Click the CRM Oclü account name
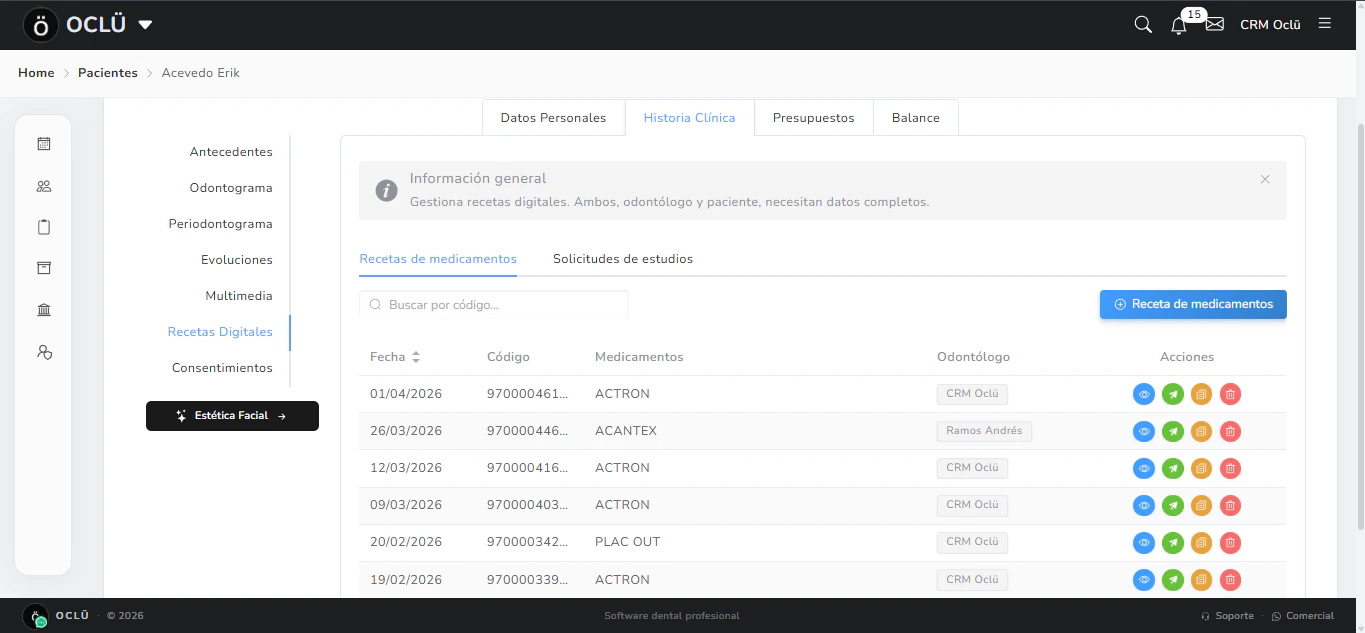 1270,25
